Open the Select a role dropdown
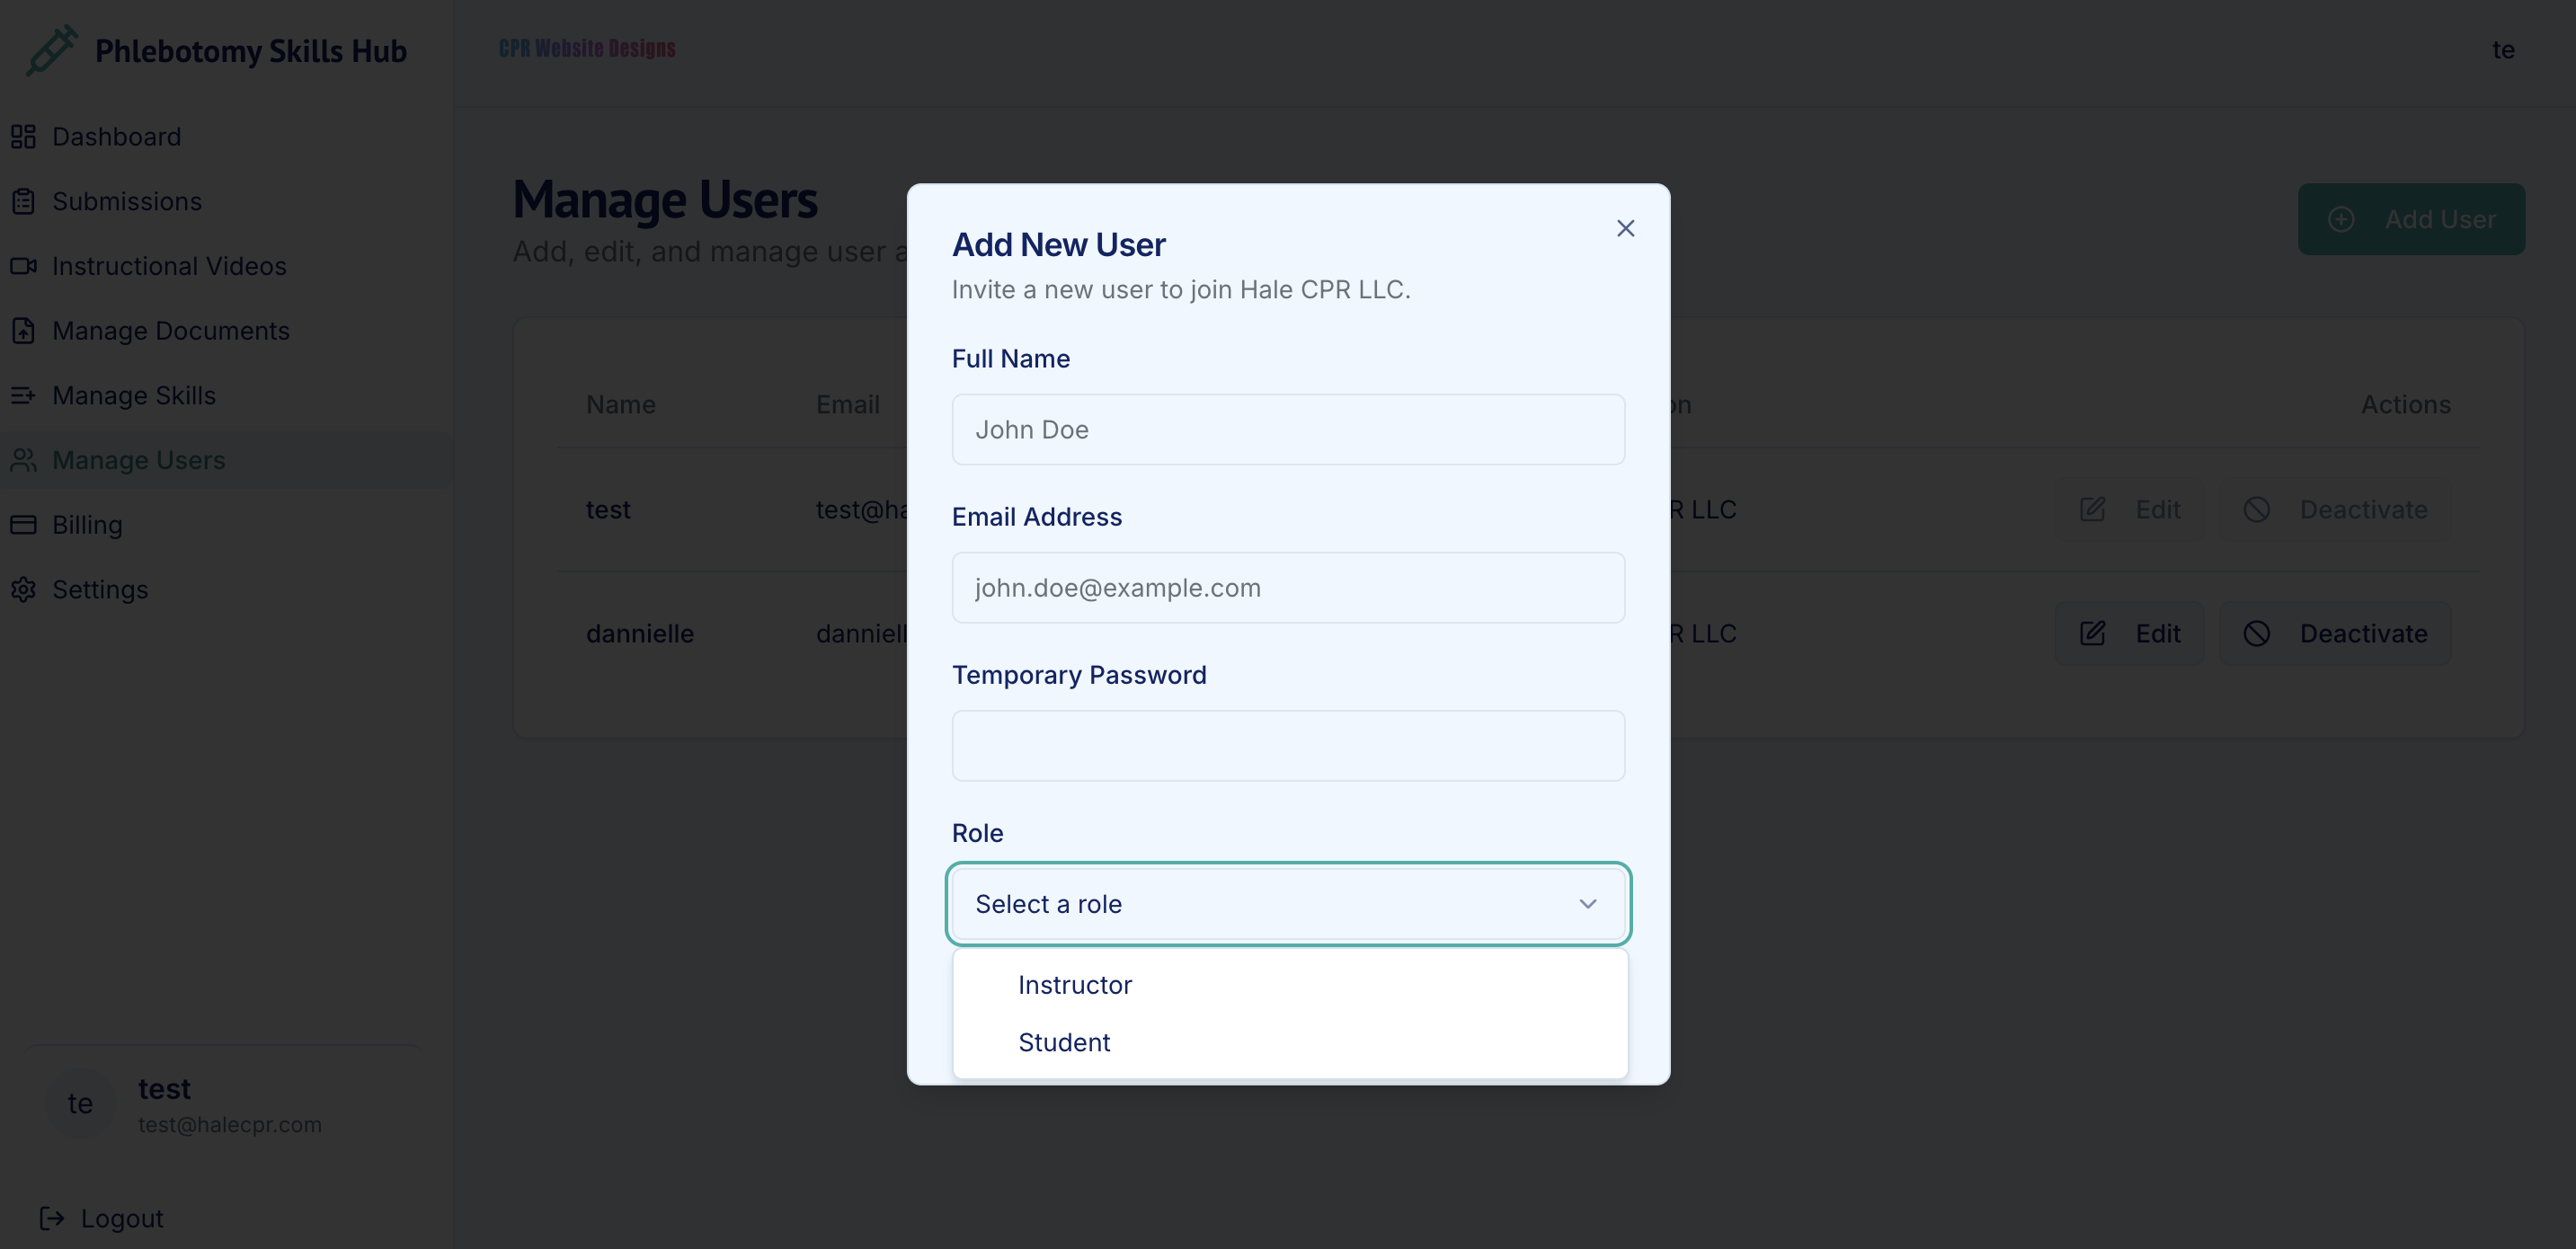The height and width of the screenshot is (1249, 2576). 1288,903
